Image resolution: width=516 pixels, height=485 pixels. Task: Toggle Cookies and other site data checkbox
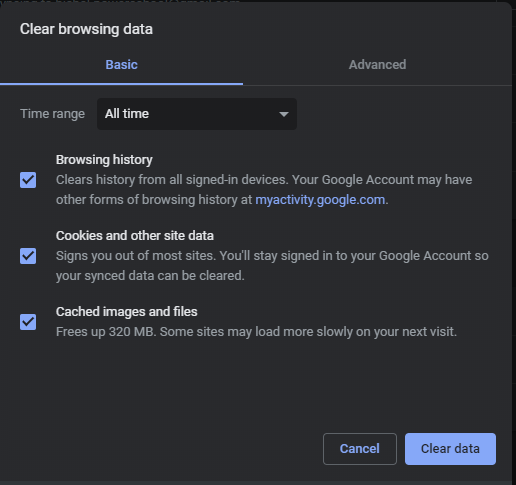click(x=28, y=256)
